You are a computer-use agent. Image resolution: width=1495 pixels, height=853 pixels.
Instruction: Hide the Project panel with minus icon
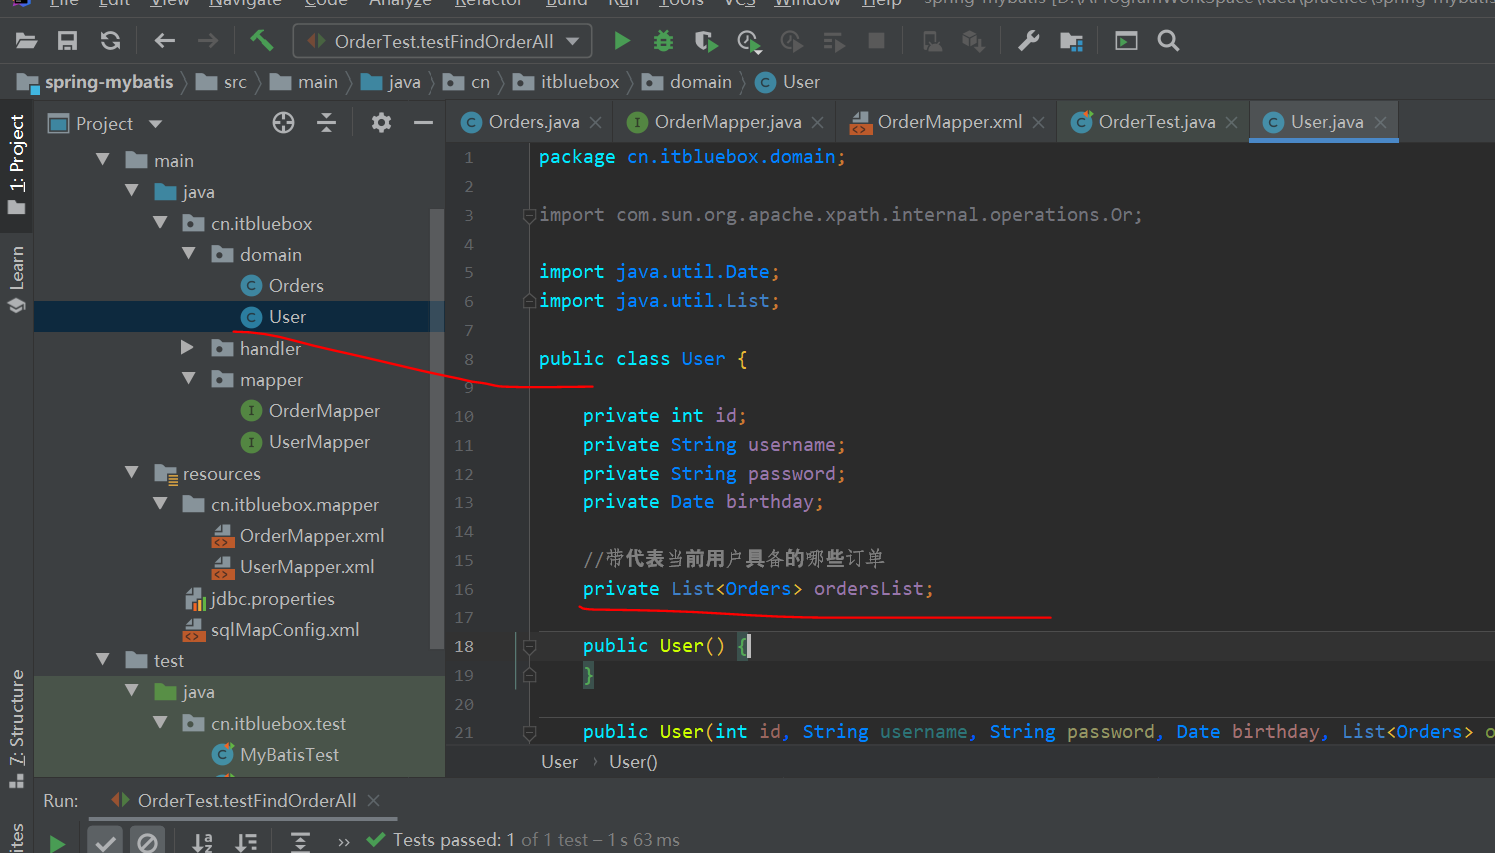(423, 123)
